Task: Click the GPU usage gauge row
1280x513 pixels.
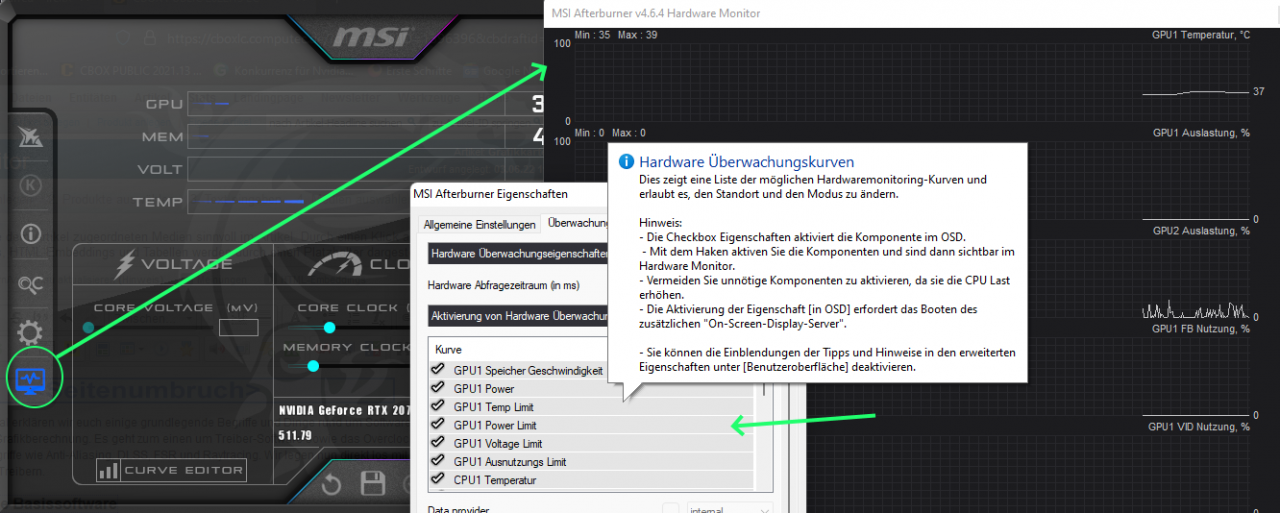Action: pos(345,104)
